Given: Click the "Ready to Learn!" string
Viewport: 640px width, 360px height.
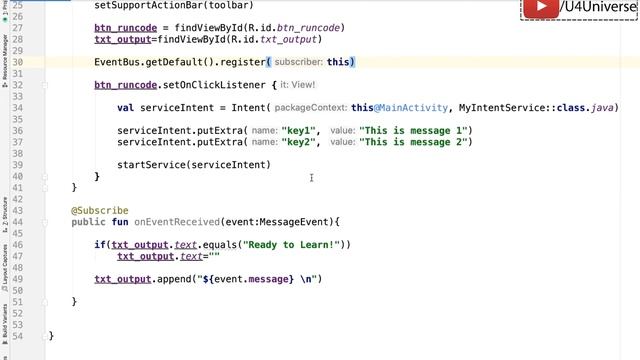Looking at the screenshot, I should pos(291,245).
